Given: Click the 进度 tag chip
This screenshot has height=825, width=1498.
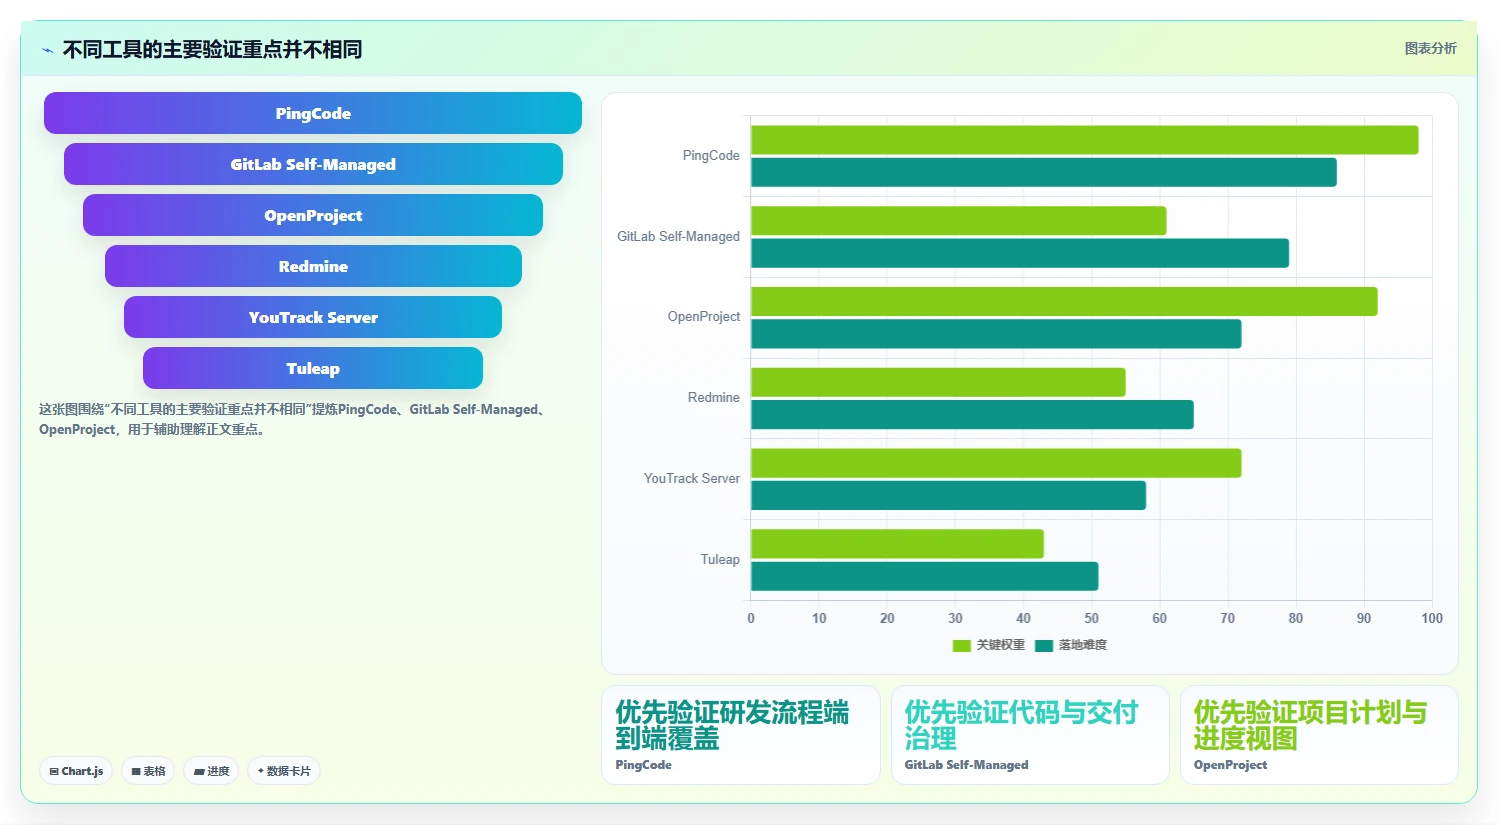Looking at the screenshot, I should pyautogui.click(x=211, y=771).
